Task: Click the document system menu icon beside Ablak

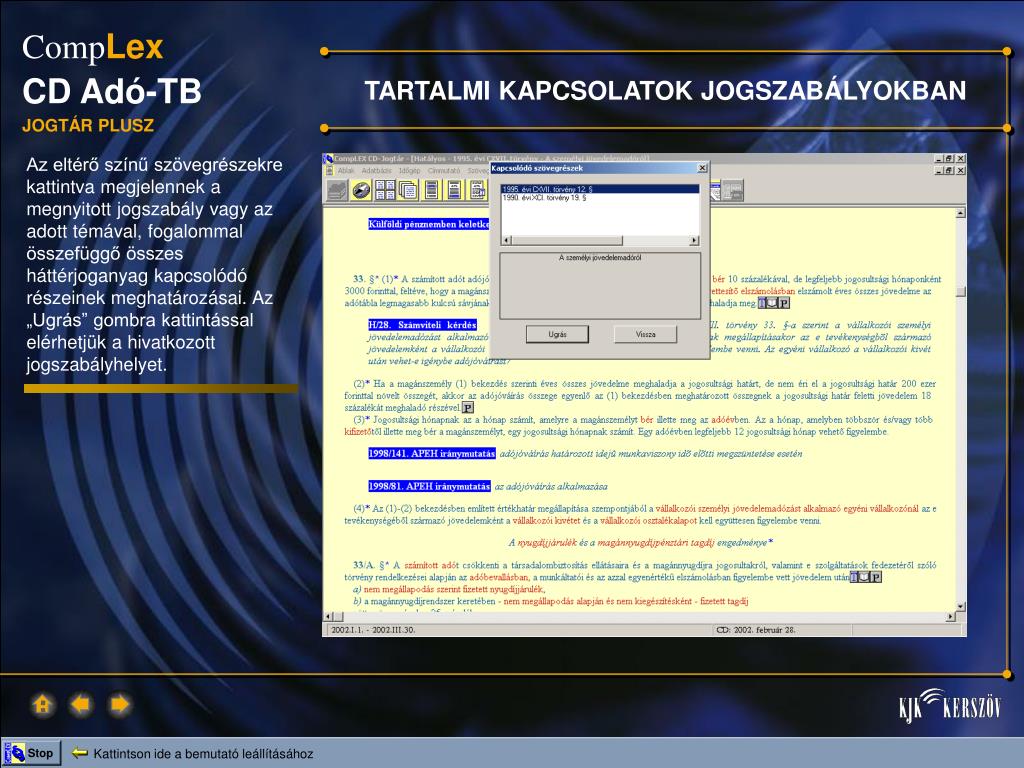Action: (x=330, y=170)
